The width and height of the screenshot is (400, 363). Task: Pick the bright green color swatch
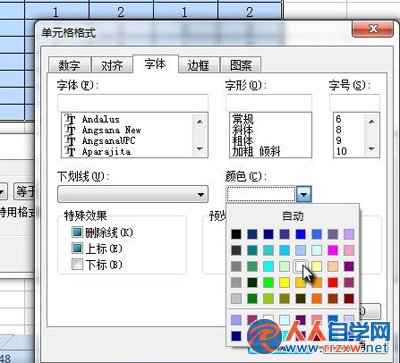coord(268,283)
